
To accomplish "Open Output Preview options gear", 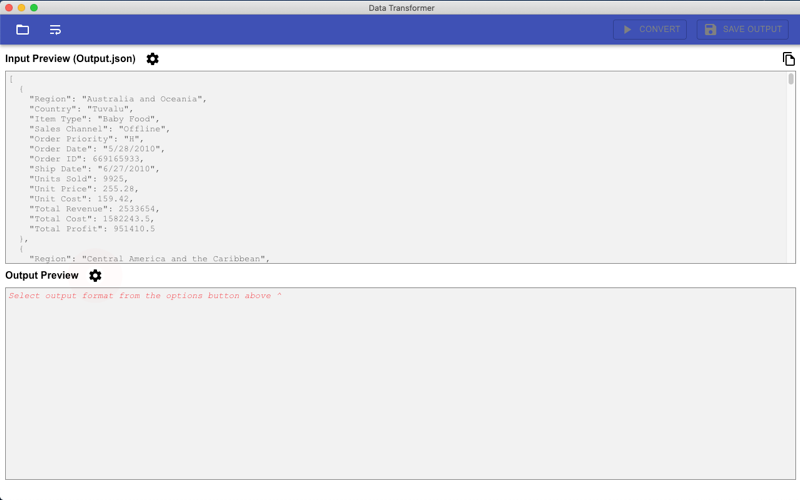I will tap(95, 276).
